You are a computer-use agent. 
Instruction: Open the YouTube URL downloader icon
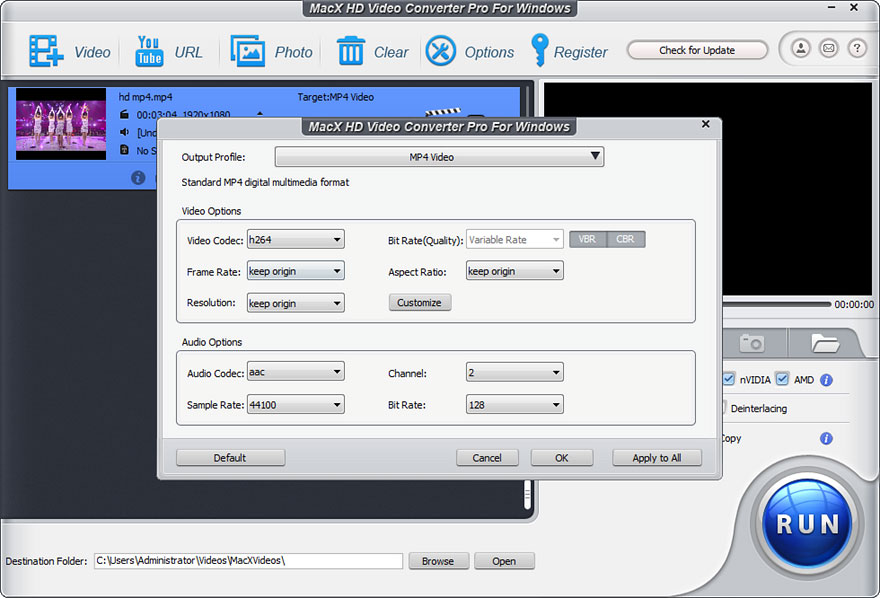pos(149,51)
